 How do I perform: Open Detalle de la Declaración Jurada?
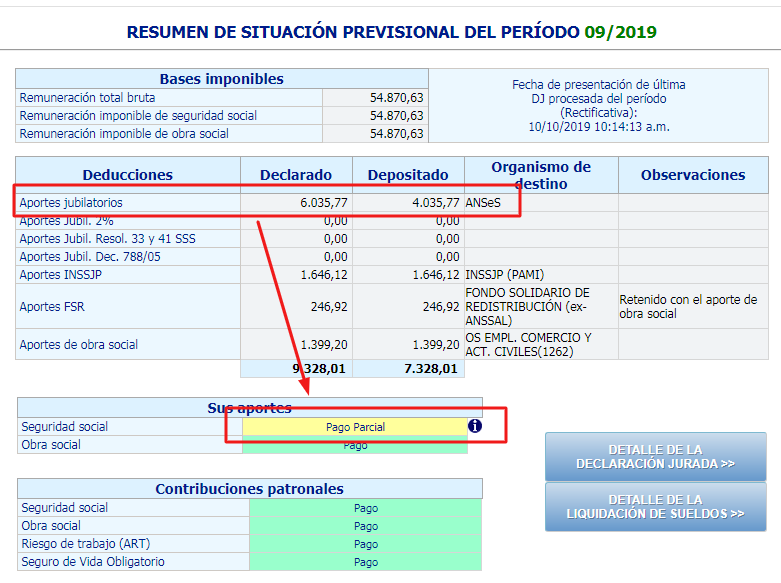pos(655,457)
